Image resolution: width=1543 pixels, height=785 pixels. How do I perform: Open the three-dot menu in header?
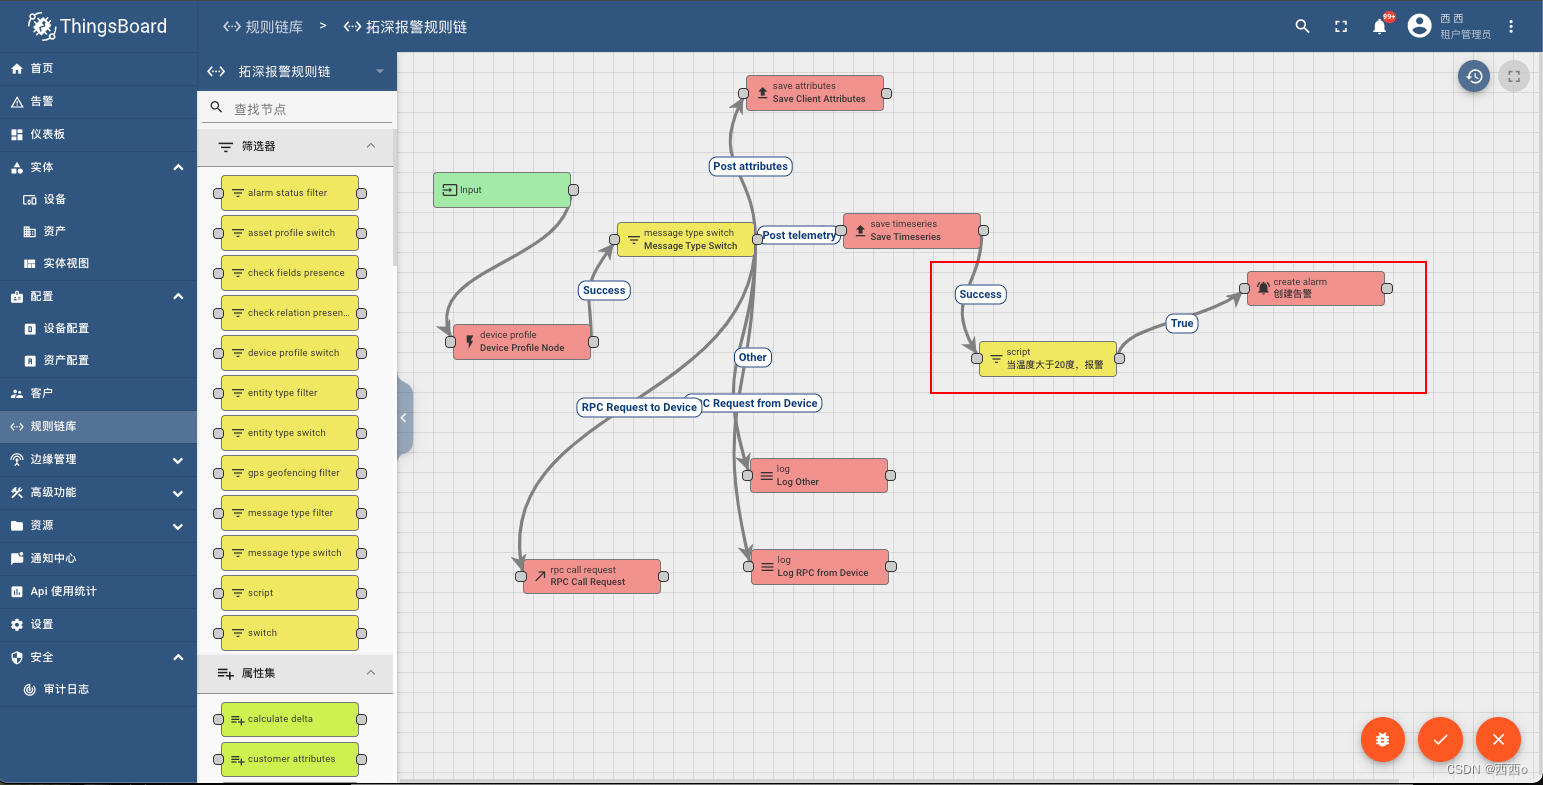tap(1511, 27)
